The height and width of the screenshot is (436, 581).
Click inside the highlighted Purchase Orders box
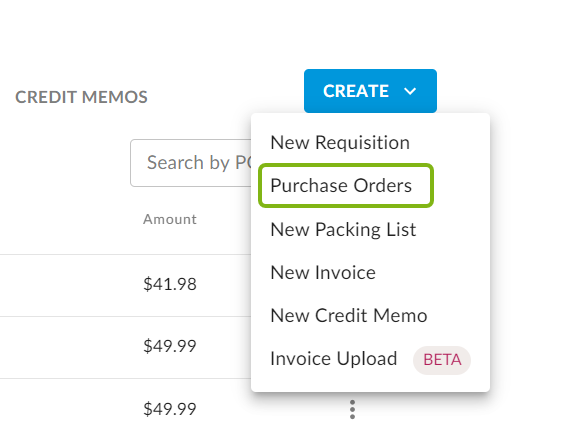pyautogui.click(x=346, y=185)
